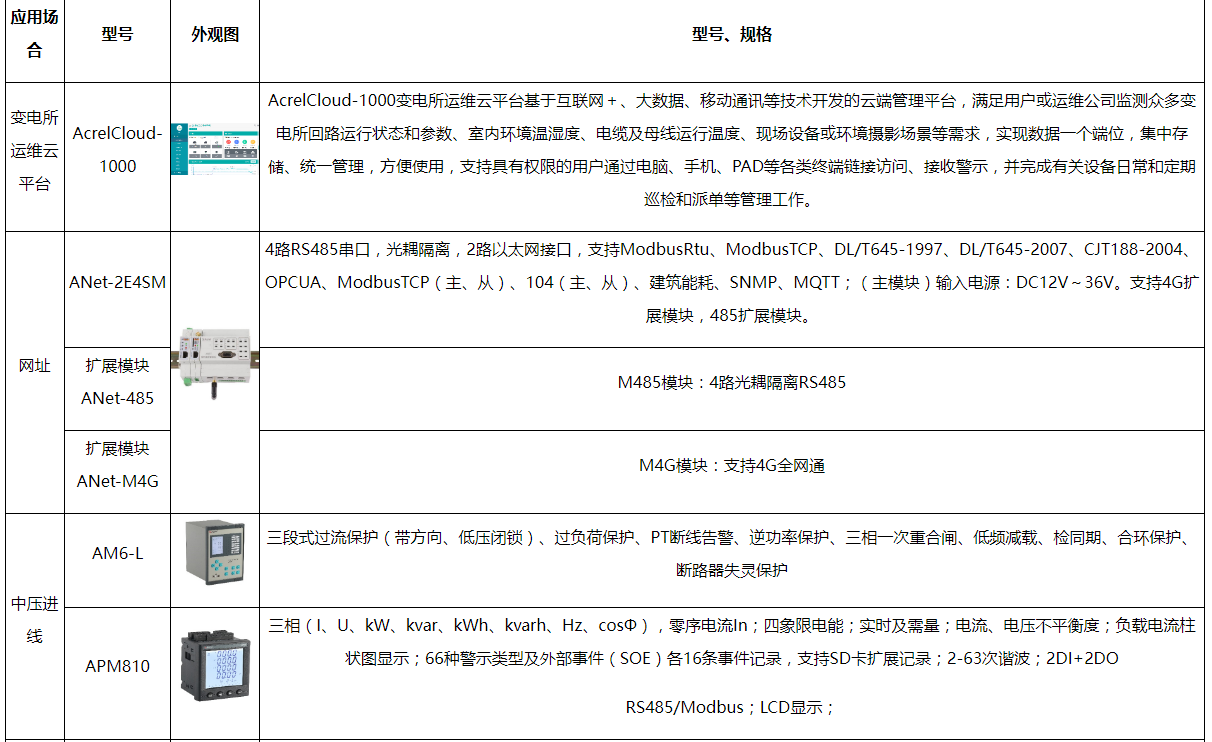Select the RS485/Modbus；LCD显示 line
The image size is (1212, 742).
coord(731,707)
